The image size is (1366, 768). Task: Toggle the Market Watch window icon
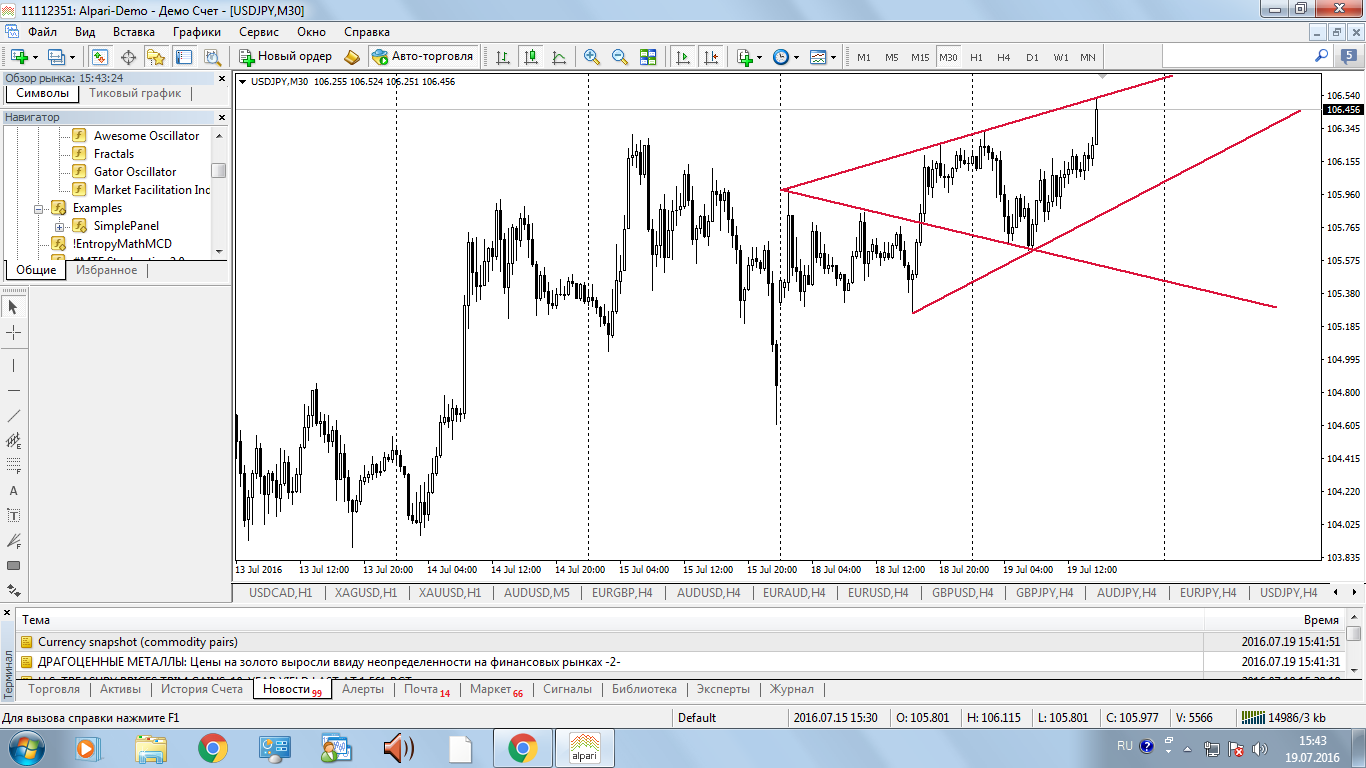coord(100,57)
